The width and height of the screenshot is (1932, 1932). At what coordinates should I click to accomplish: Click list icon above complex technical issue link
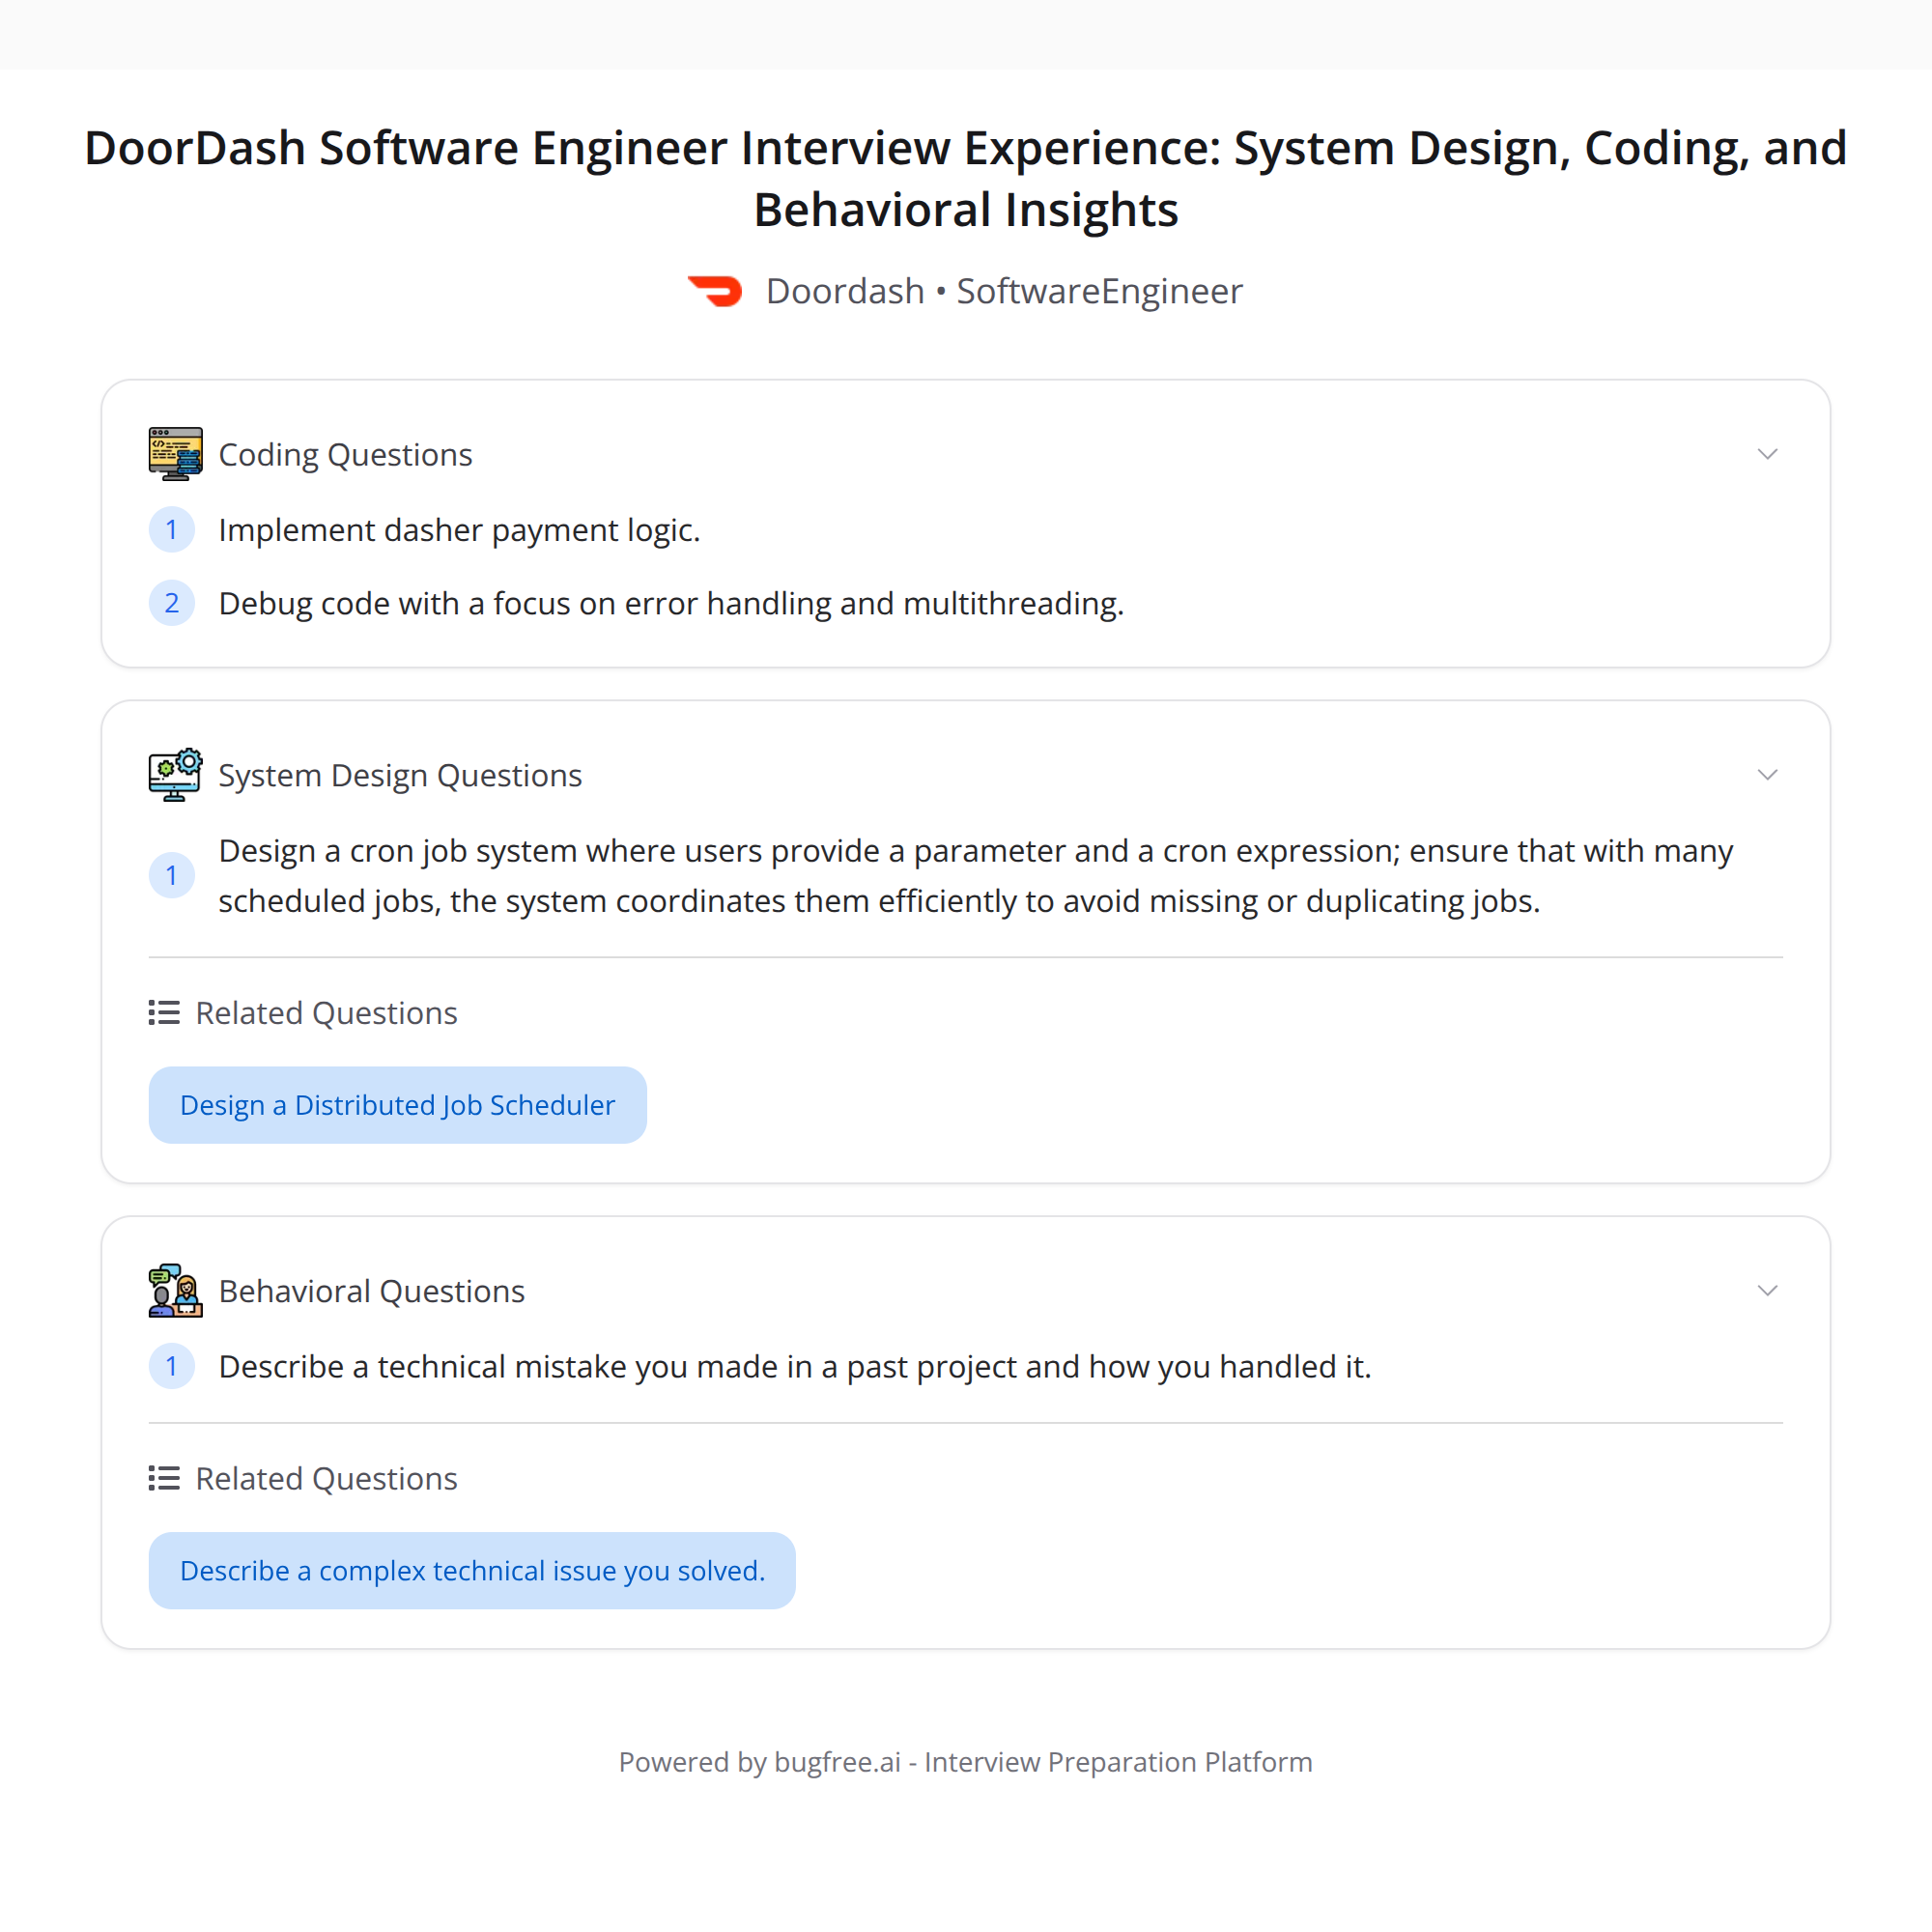(164, 1478)
